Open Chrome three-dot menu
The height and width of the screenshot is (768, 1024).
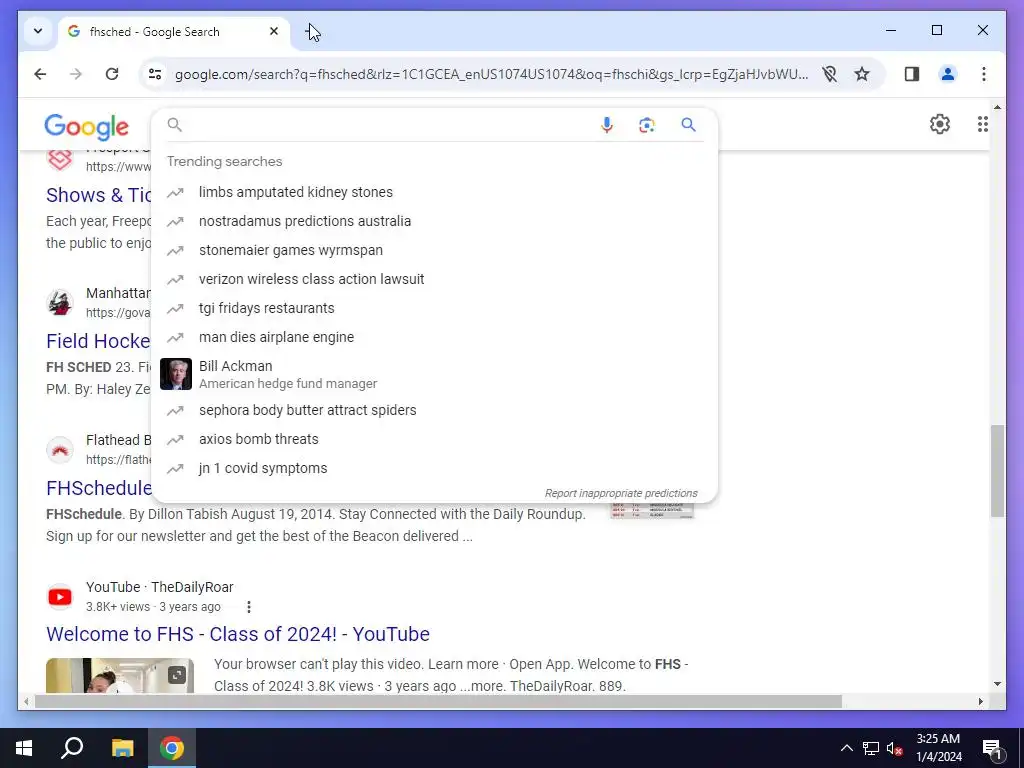coord(984,74)
